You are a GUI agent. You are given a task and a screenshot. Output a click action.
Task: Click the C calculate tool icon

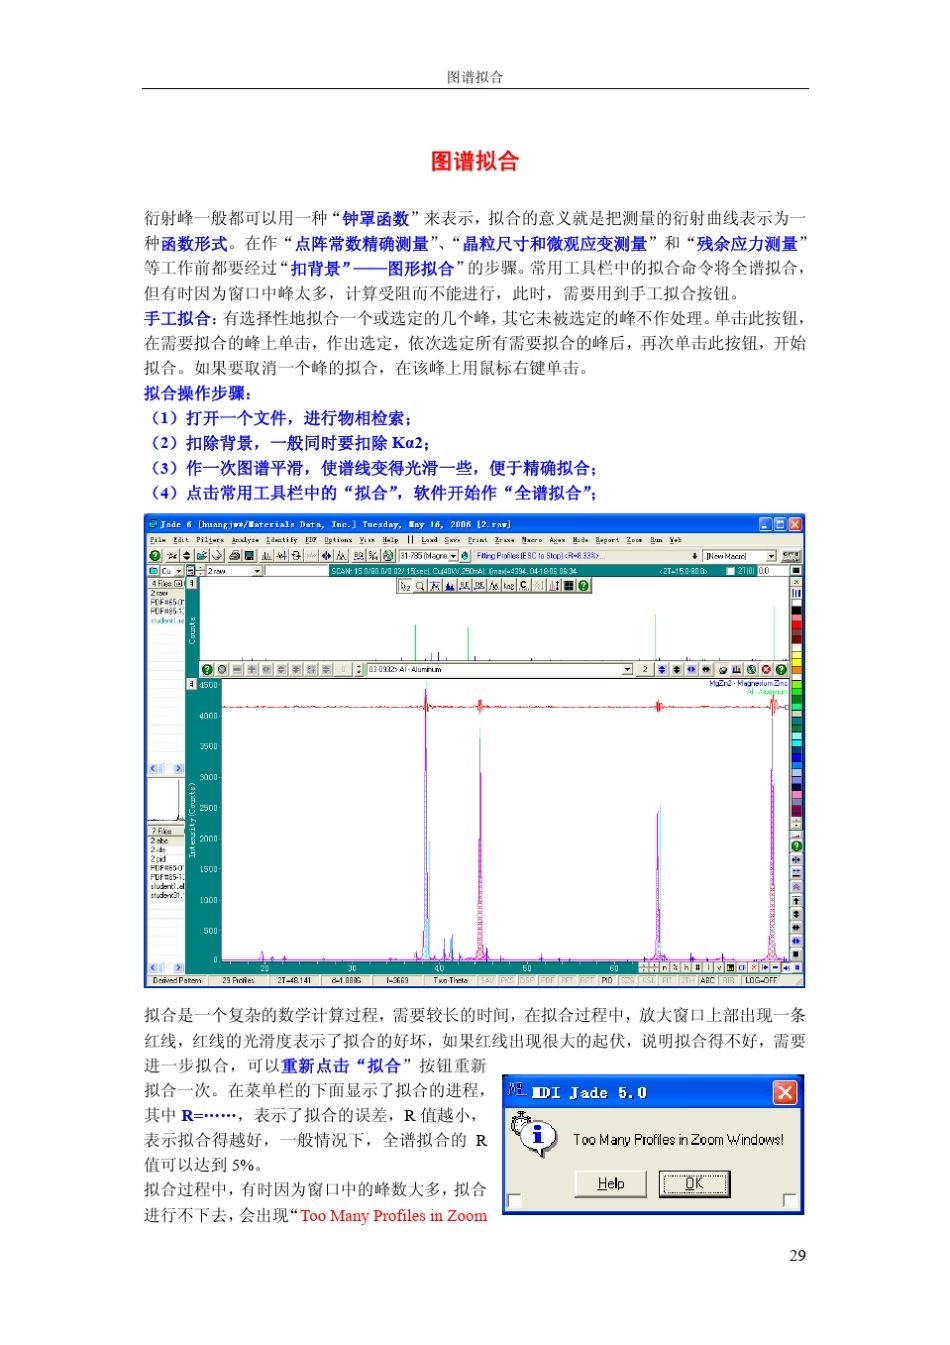coord(523,585)
